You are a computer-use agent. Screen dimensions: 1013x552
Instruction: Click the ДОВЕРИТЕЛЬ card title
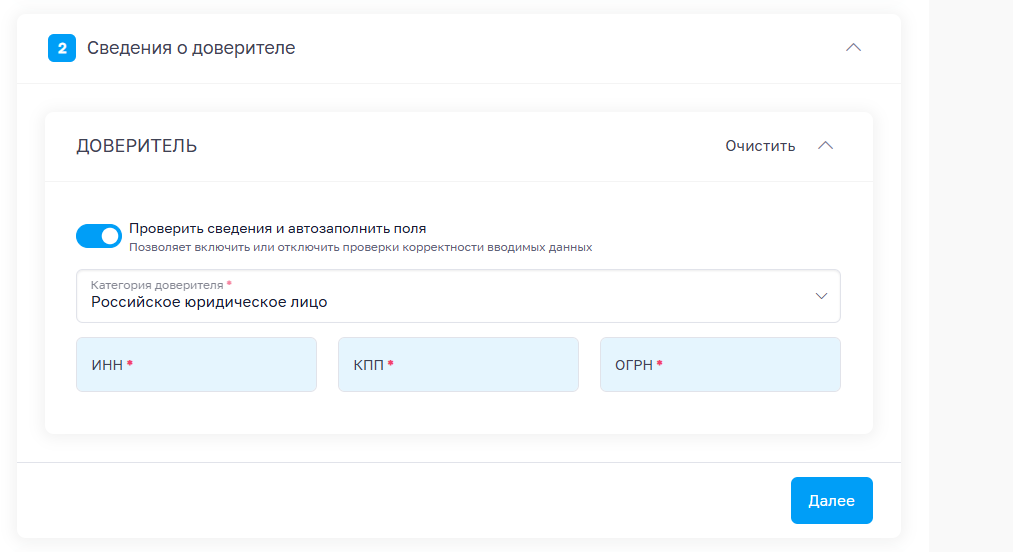pyautogui.click(x=137, y=146)
